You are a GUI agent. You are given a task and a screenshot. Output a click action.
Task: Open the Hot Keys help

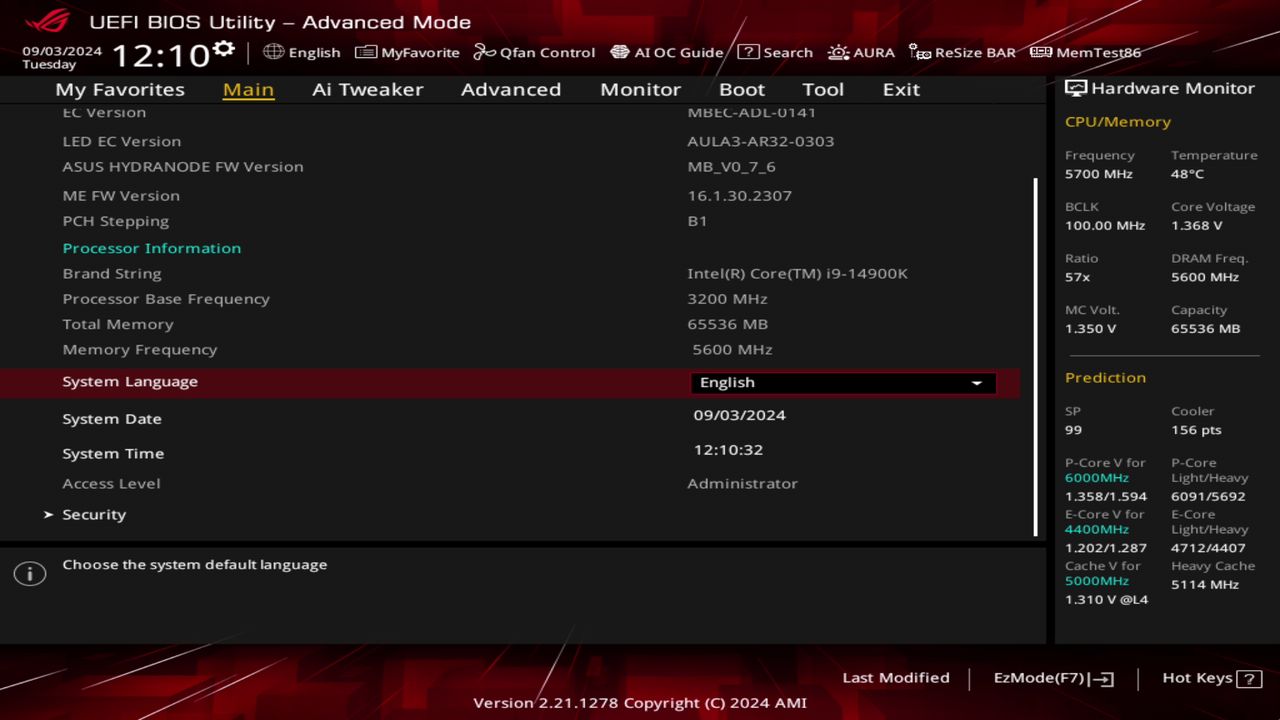coord(1212,678)
